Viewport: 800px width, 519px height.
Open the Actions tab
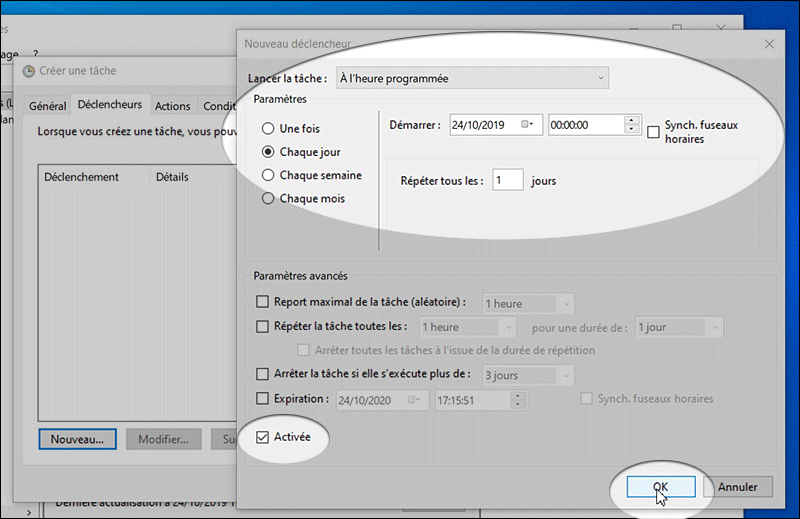(172, 106)
